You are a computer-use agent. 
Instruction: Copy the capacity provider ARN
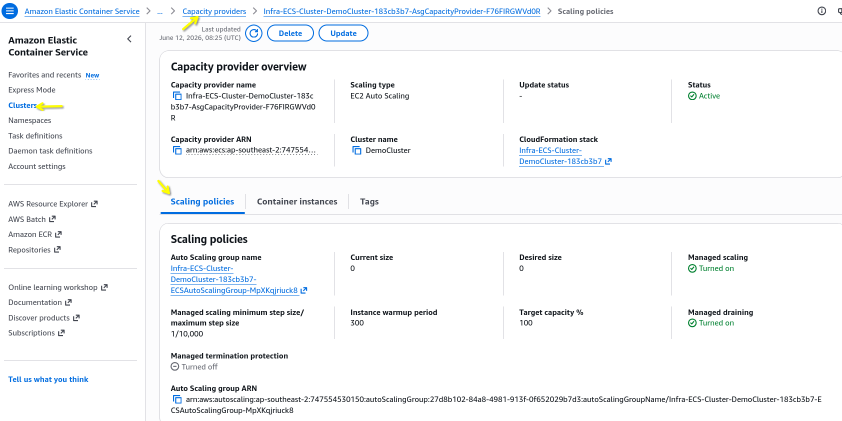coord(177,150)
